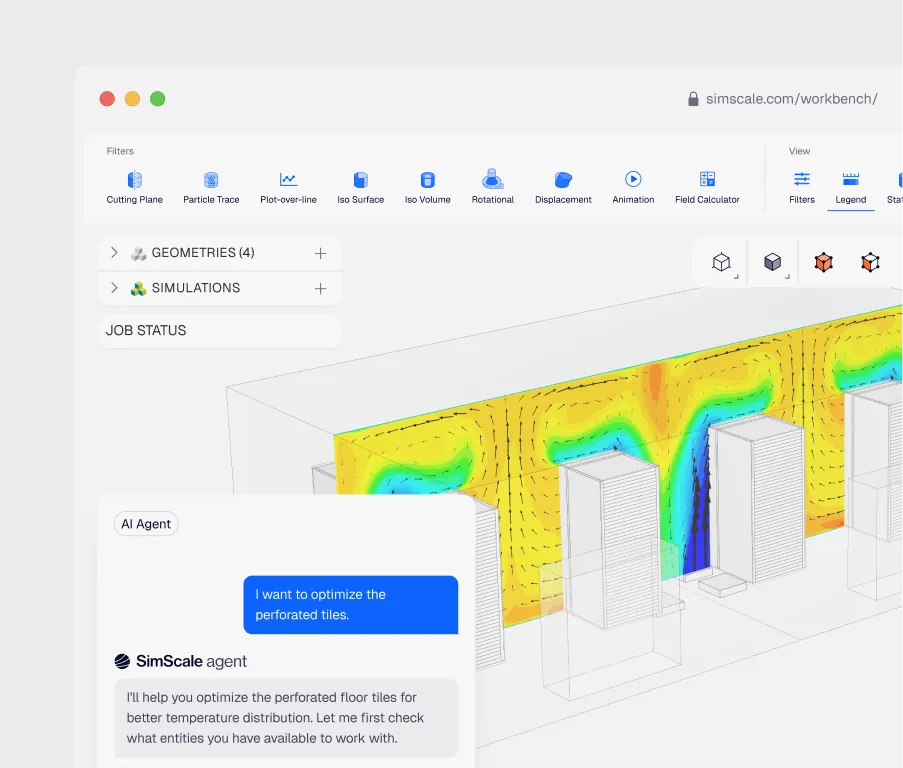Open the JOB STATUS panel
The width and height of the screenshot is (903, 768).
tap(220, 330)
